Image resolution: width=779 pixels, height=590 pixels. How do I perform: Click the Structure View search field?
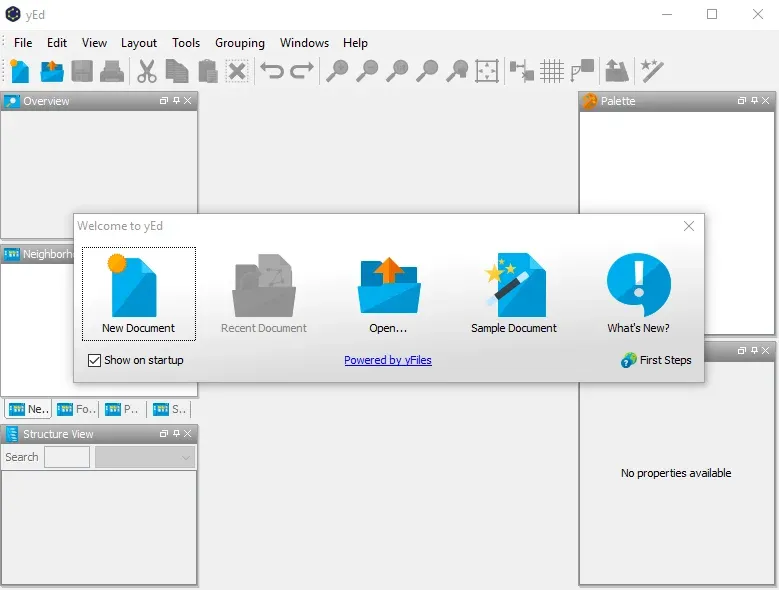pyautogui.click(x=67, y=457)
